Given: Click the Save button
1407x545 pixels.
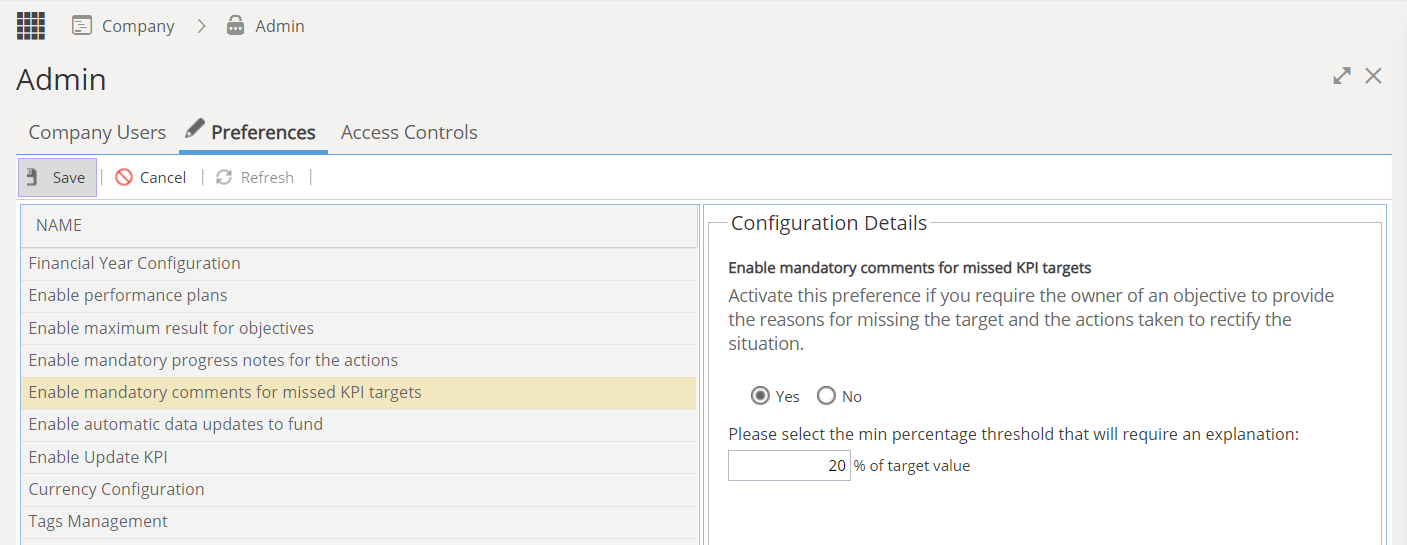Looking at the screenshot, I should 57,177.
